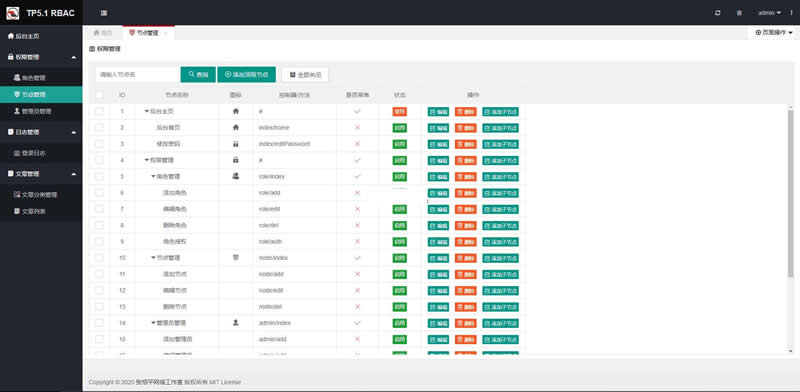The width and height of the screenshot is (800, 392).
Task: Click the home icon in row 1
Action: coord(235,111)
